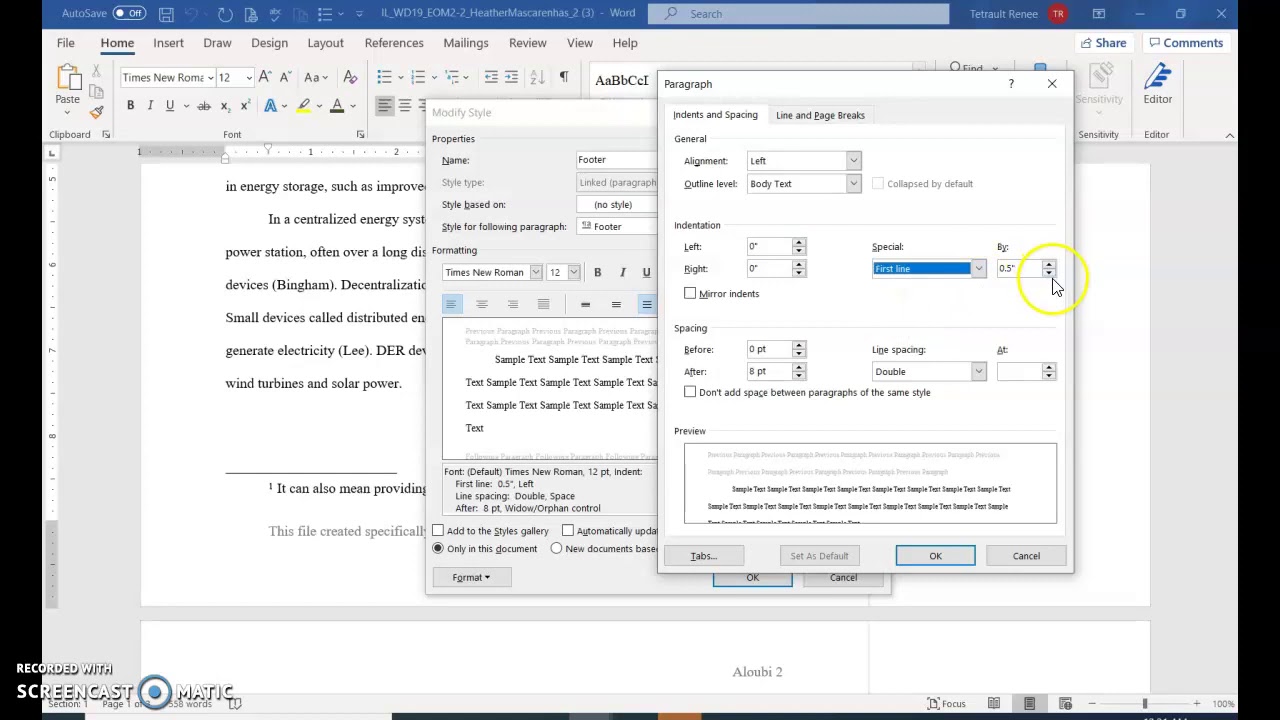Click Italic button in Modify Style dialog
Screen dimensions: 1280x720
[x=622, y=273]
